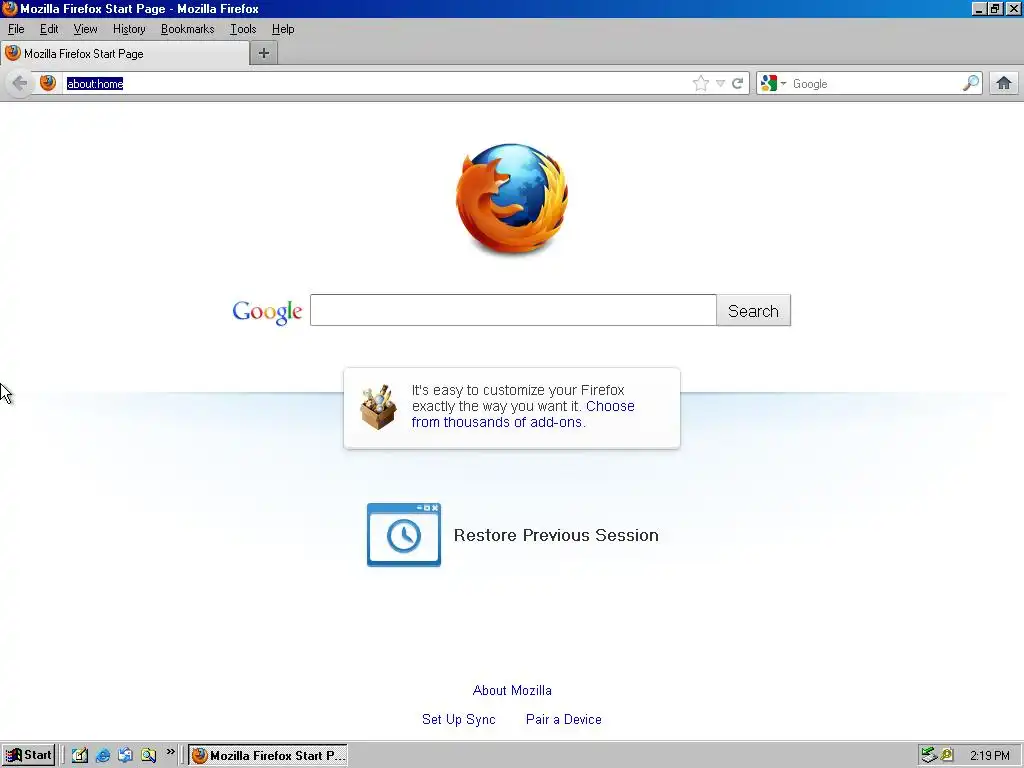Click the Search button beside Google field

754,310
